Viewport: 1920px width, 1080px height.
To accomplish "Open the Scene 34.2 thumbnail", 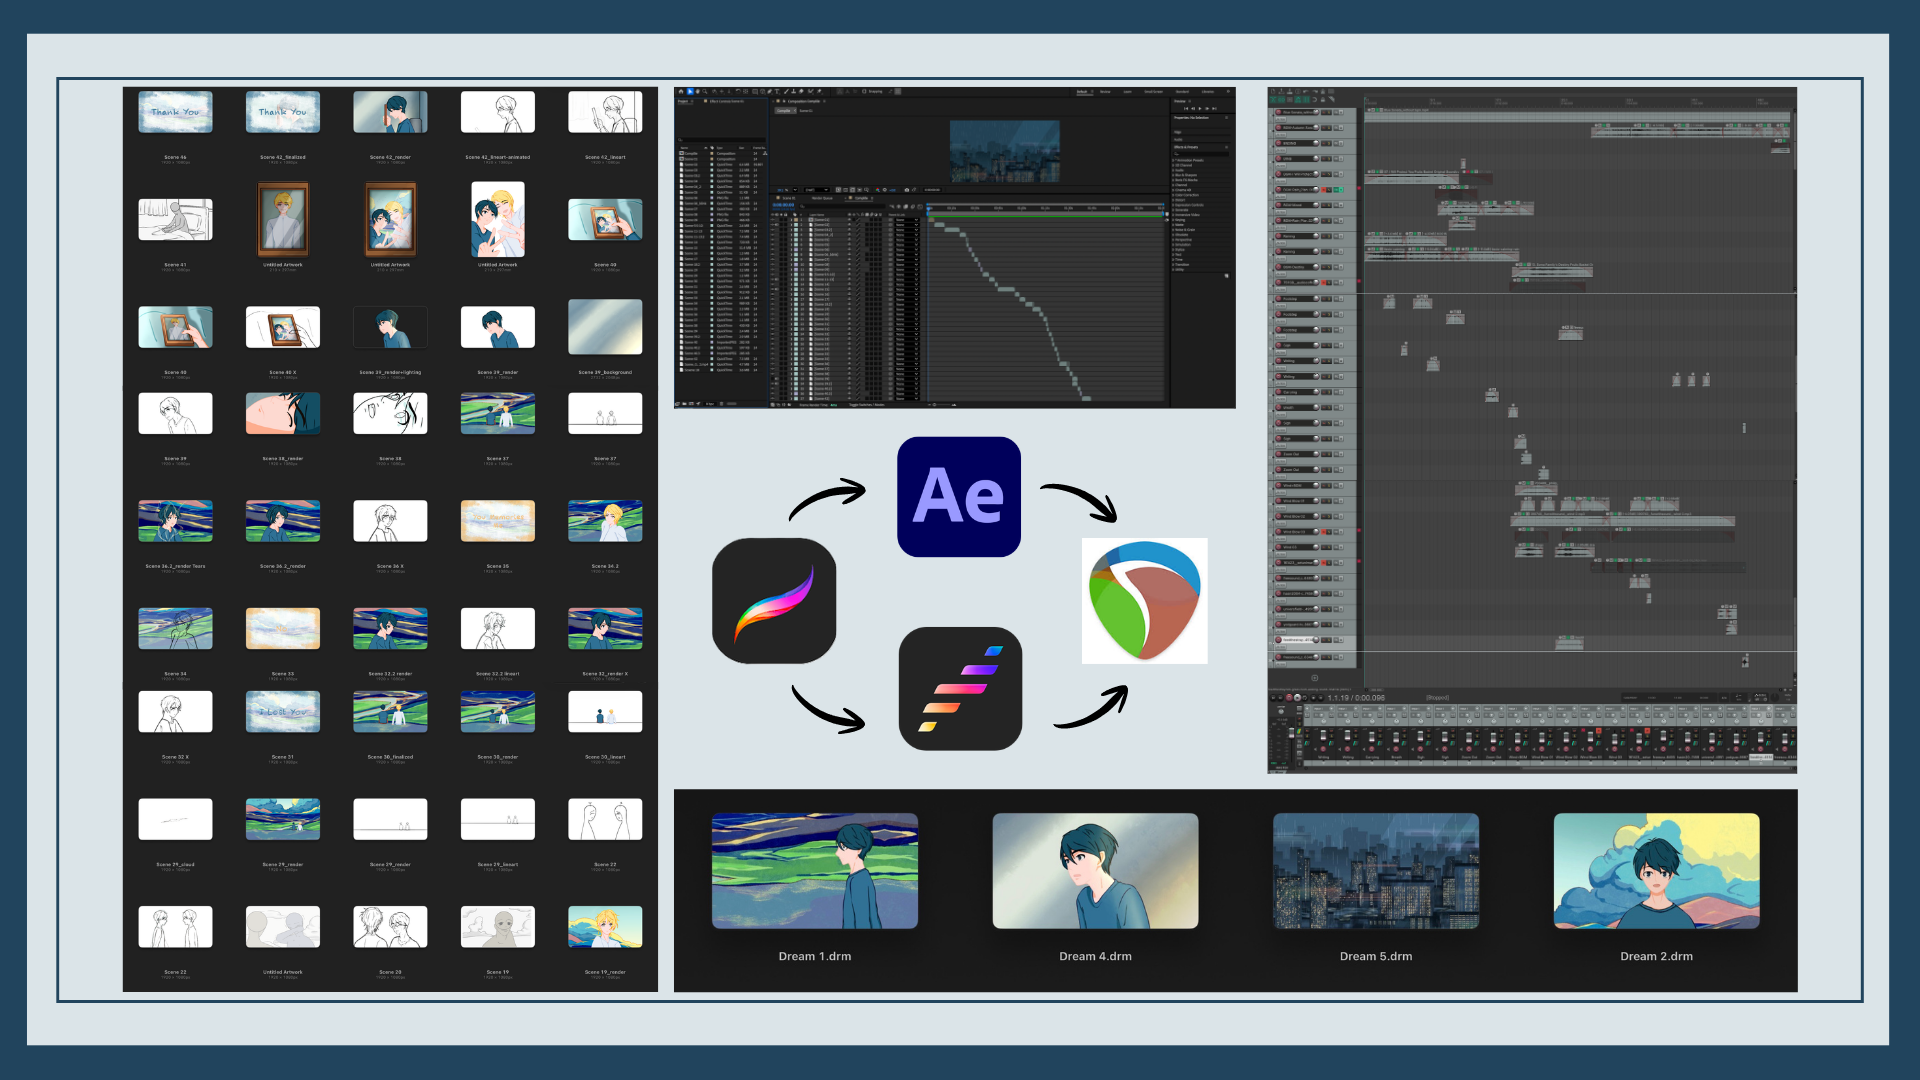I will click(605, 521).
